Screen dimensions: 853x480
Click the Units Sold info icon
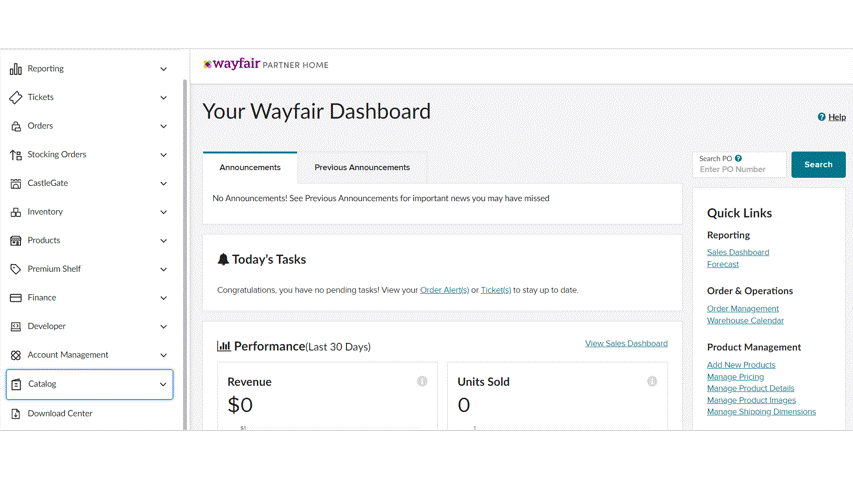point(652,381)
